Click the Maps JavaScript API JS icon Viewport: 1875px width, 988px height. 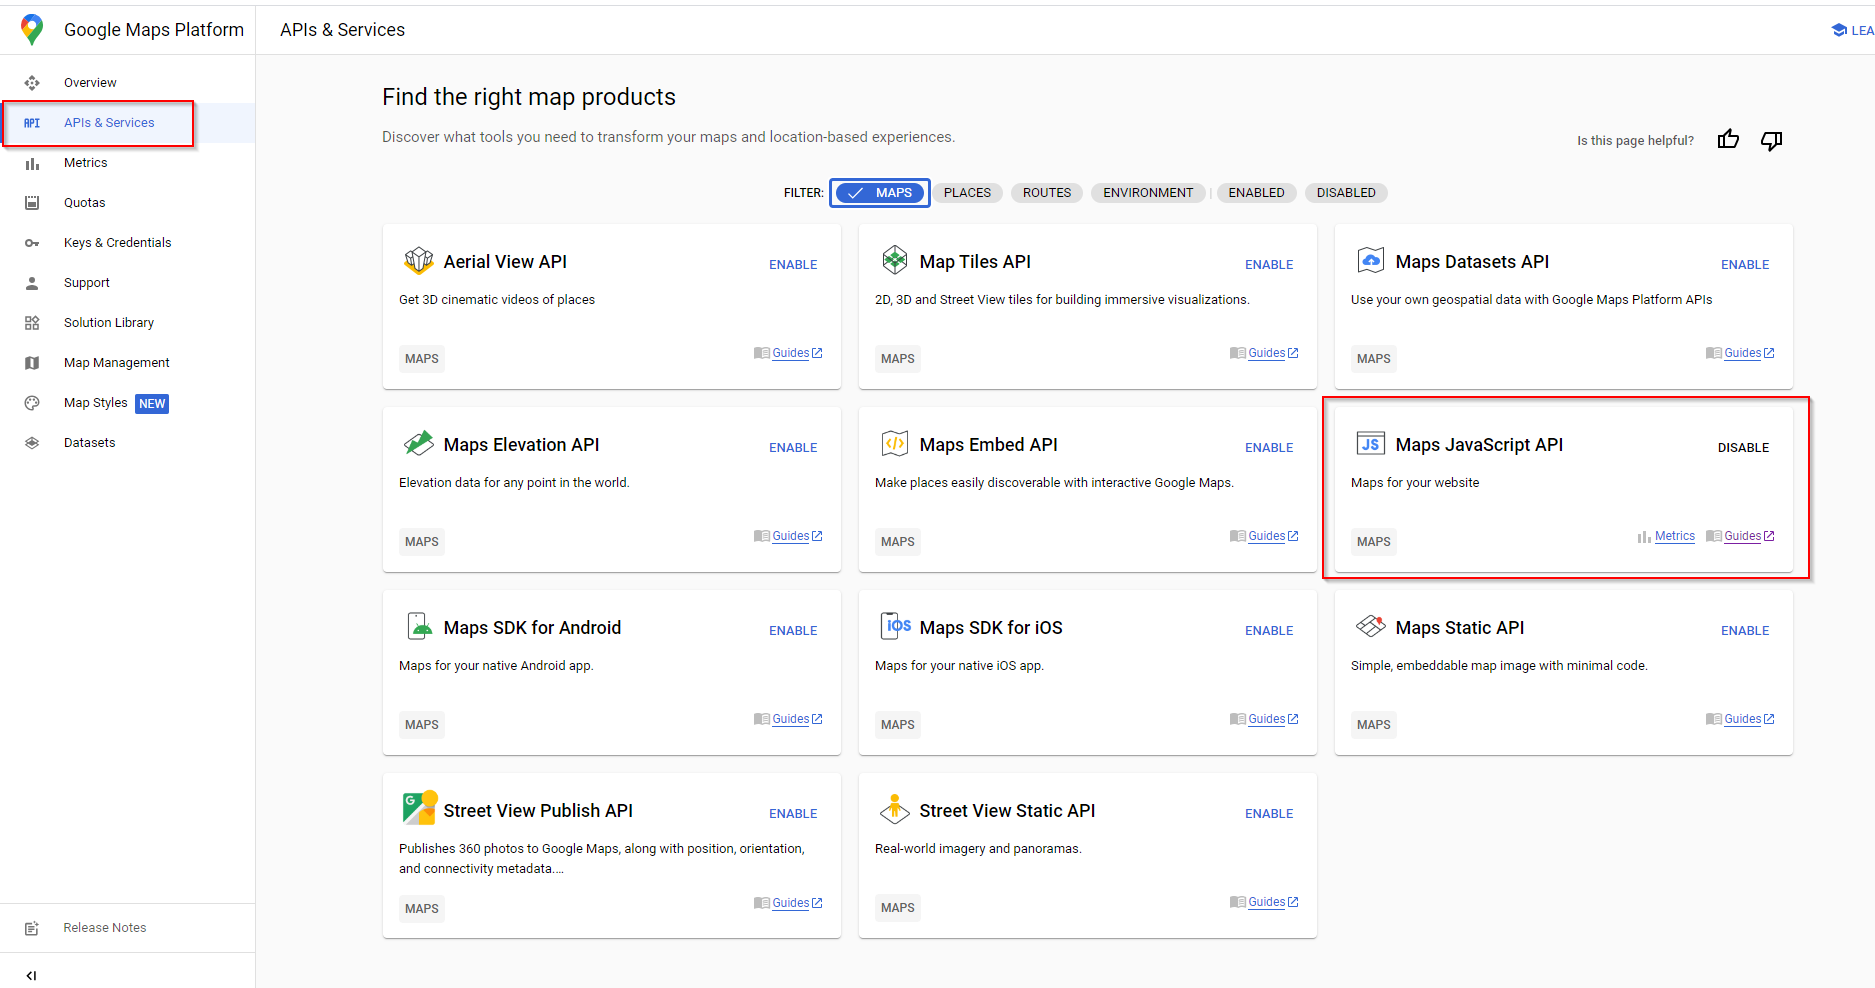point(1370,444)
